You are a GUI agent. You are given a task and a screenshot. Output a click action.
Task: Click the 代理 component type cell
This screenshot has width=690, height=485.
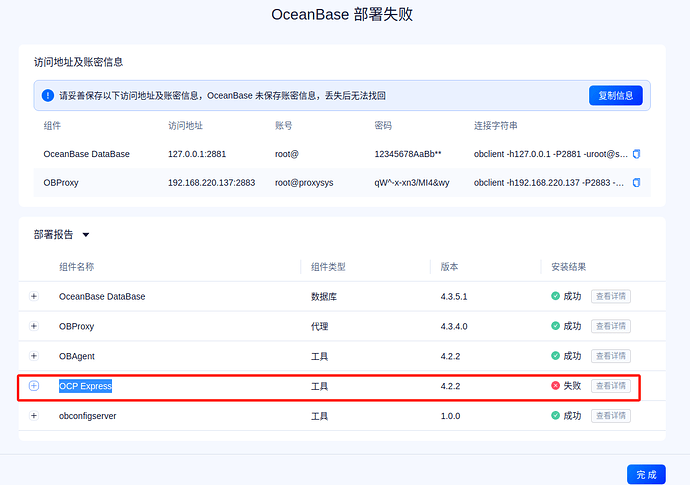319,327
